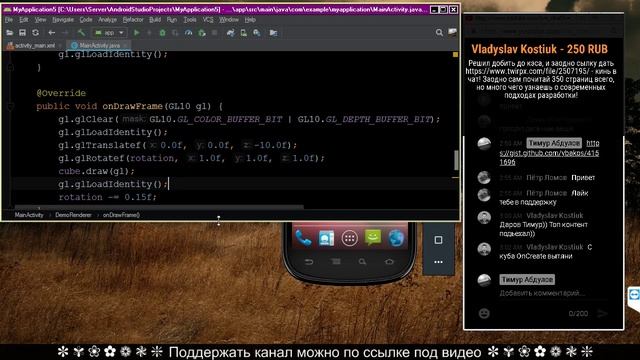Click the cube.draw(gl); code line

point(96,171)
